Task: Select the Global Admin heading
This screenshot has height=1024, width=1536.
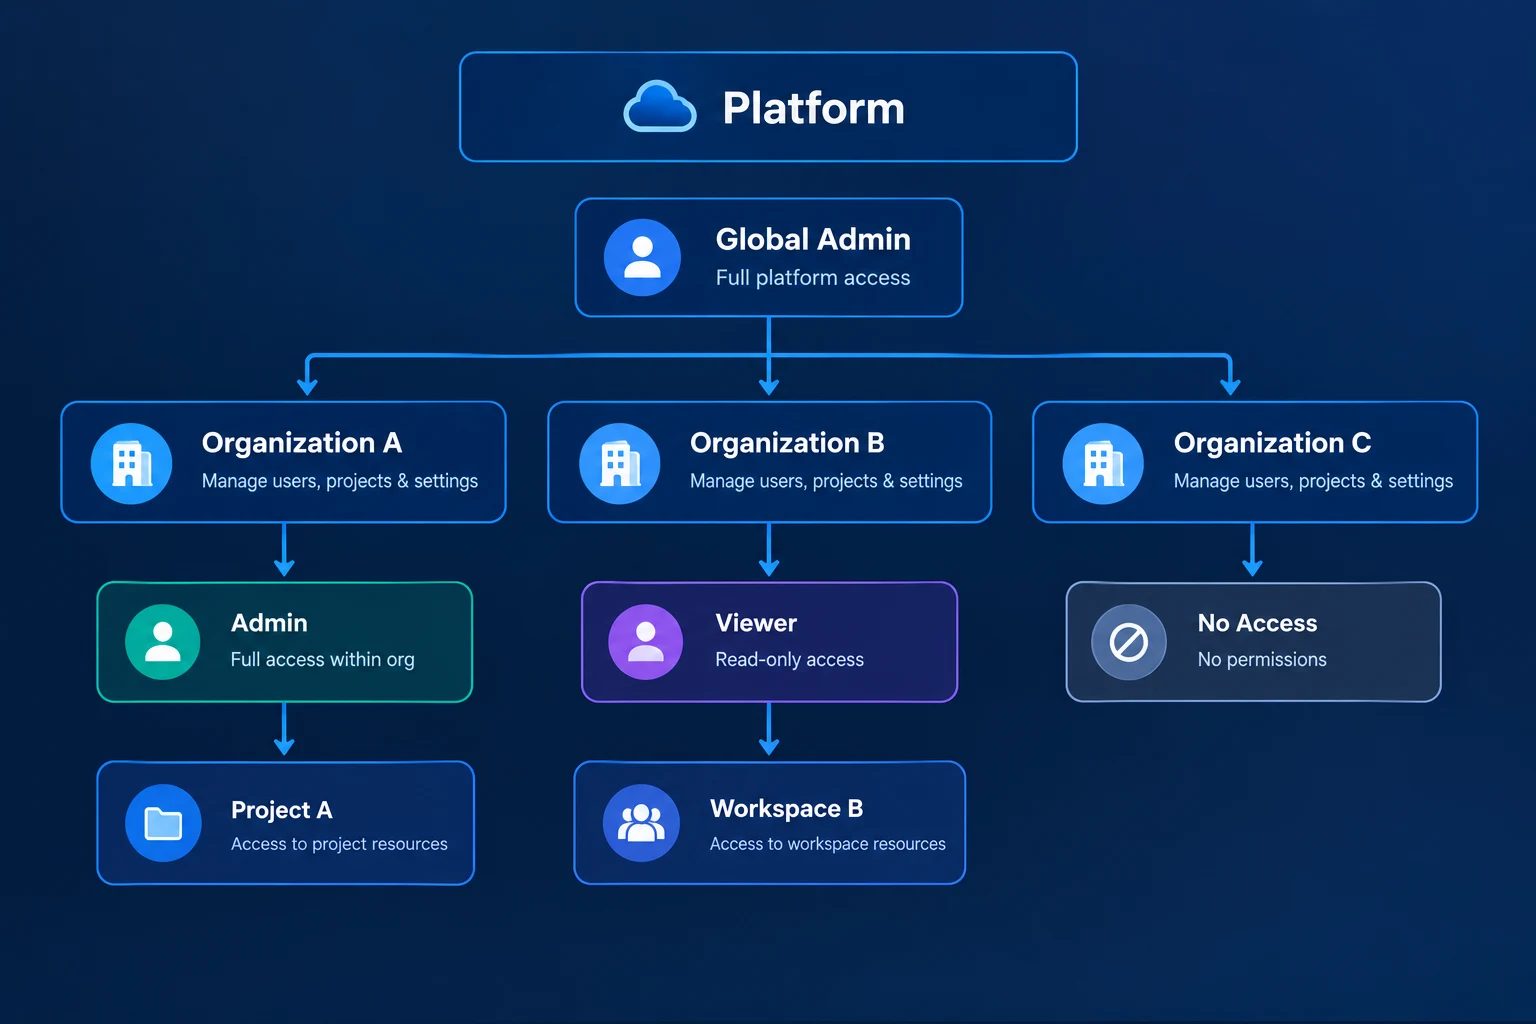Action: tap(813, 239)
